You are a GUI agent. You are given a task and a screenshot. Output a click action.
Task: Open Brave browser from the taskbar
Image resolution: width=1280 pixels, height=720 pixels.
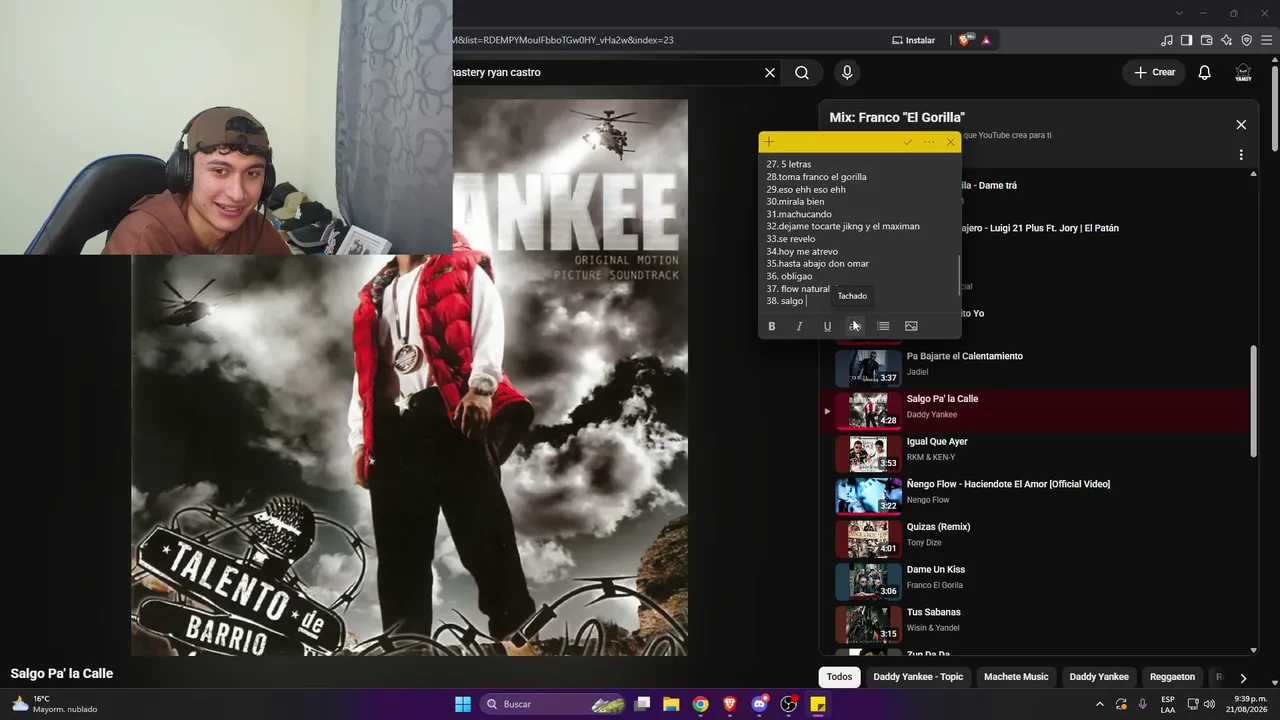pos(730,704)
